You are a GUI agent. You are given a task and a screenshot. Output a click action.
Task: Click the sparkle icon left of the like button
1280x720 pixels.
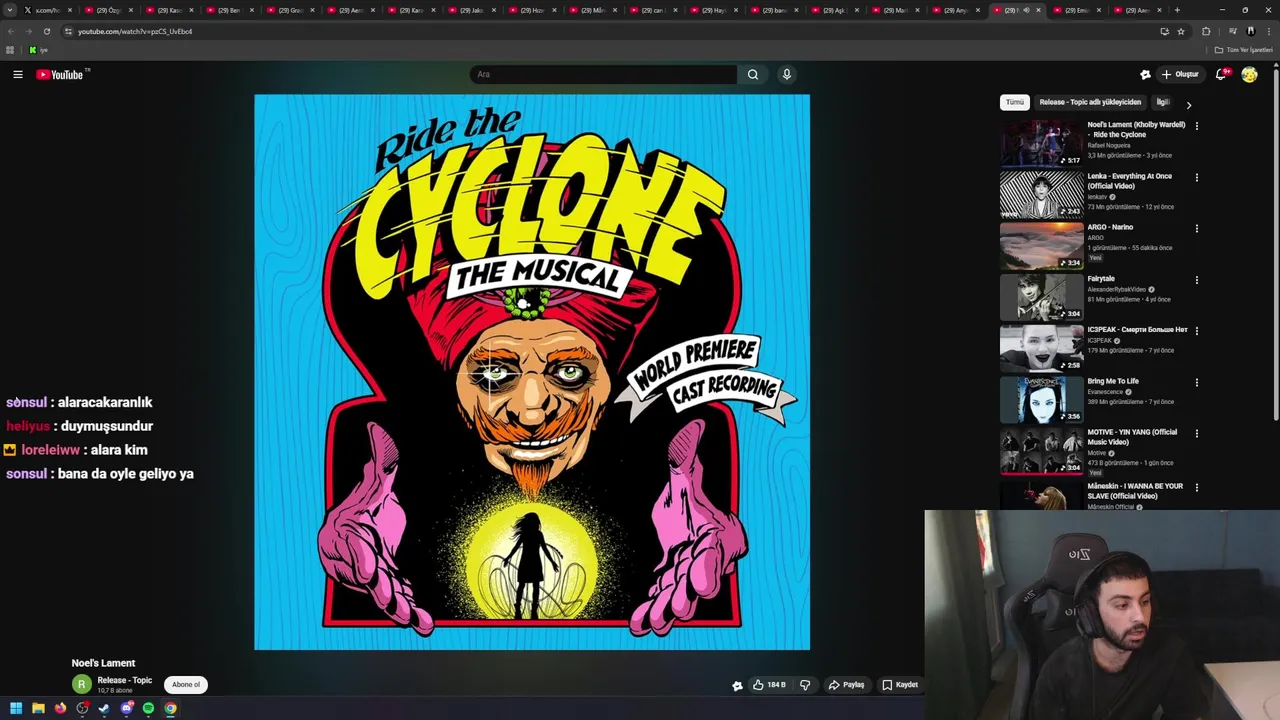click(737, 685)
